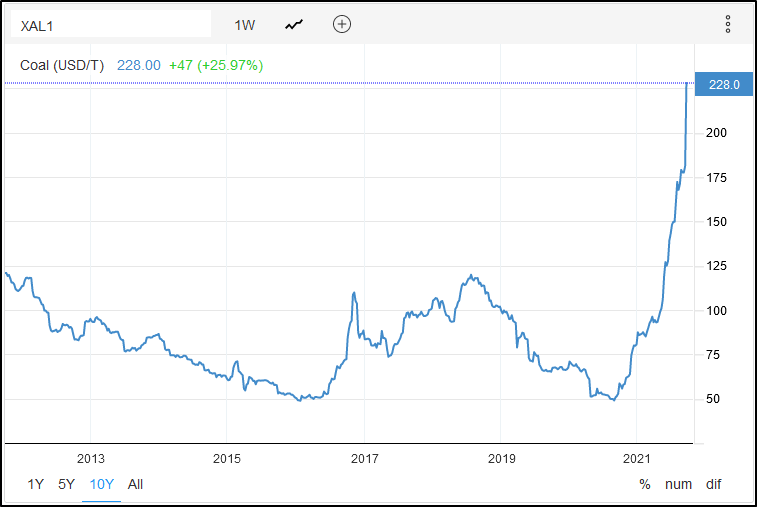This screenshot has height=507, width=757.
Task: Add a comparison with the plus icon
Action: [342, 24]
